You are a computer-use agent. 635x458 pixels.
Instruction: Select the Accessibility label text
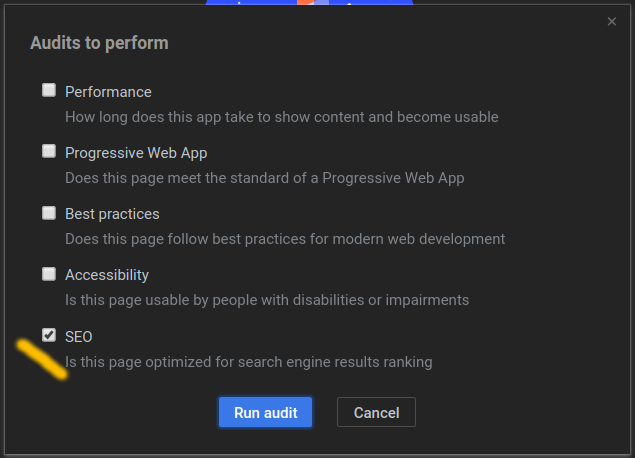coord(107,275)
